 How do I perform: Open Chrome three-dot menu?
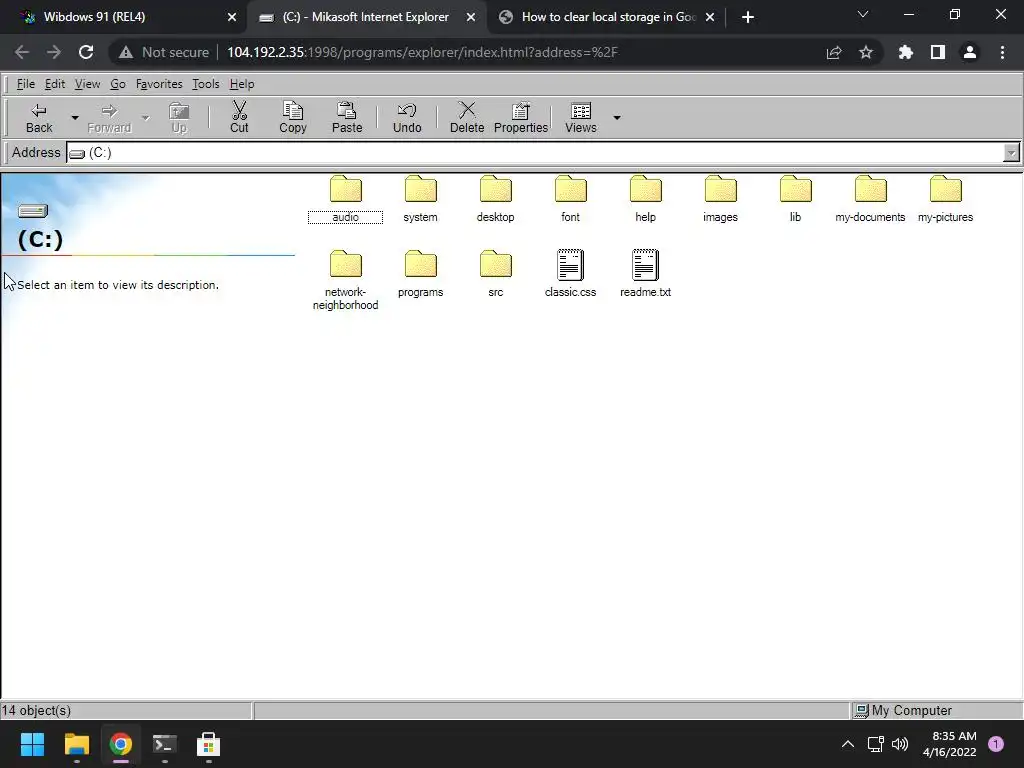(1002, 52)
